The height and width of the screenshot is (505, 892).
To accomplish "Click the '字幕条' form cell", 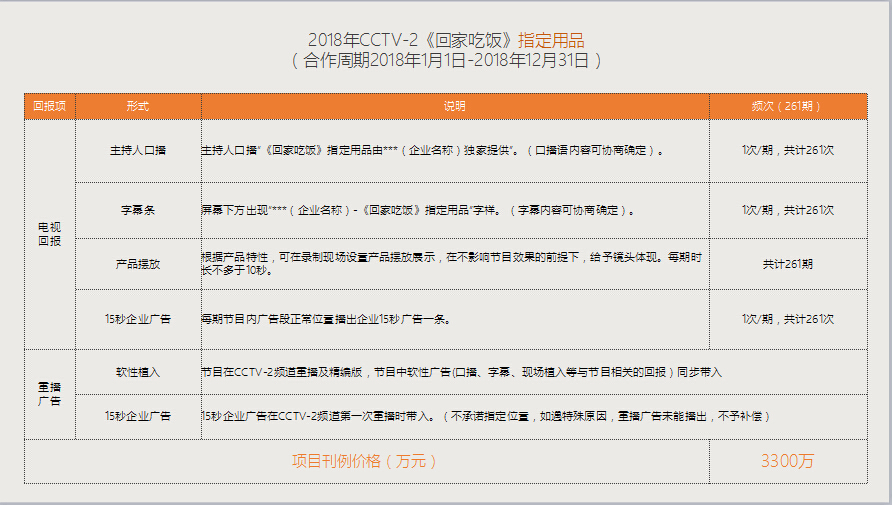I will (138, 210).
